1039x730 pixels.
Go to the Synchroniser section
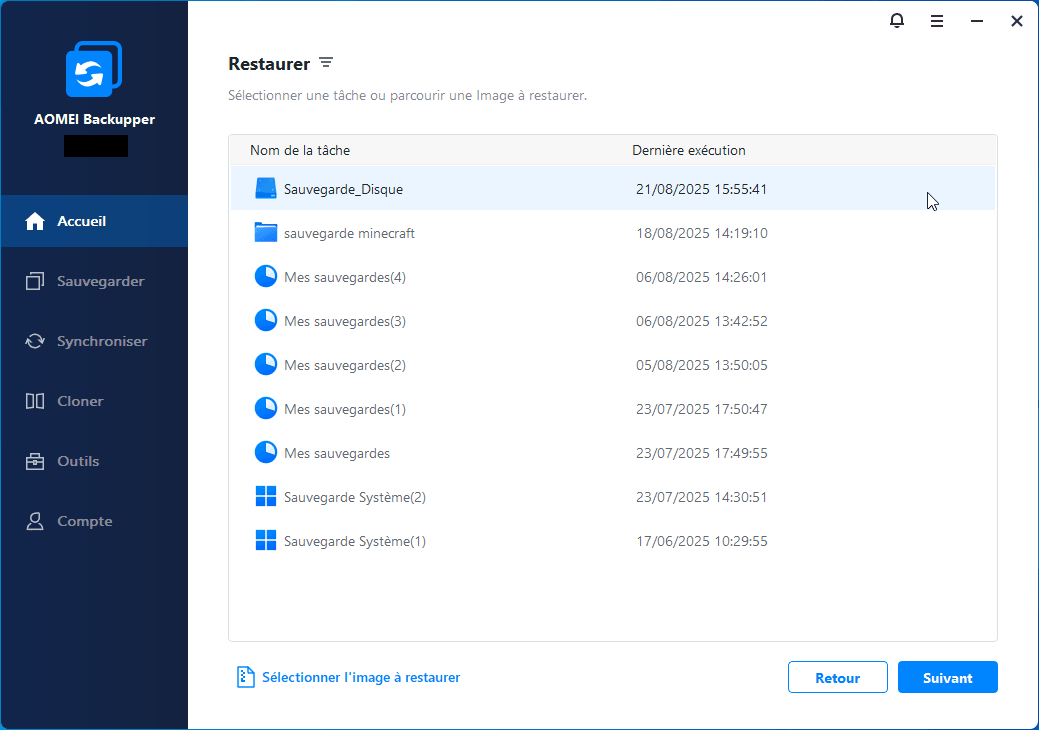click(x=94, y=341)
